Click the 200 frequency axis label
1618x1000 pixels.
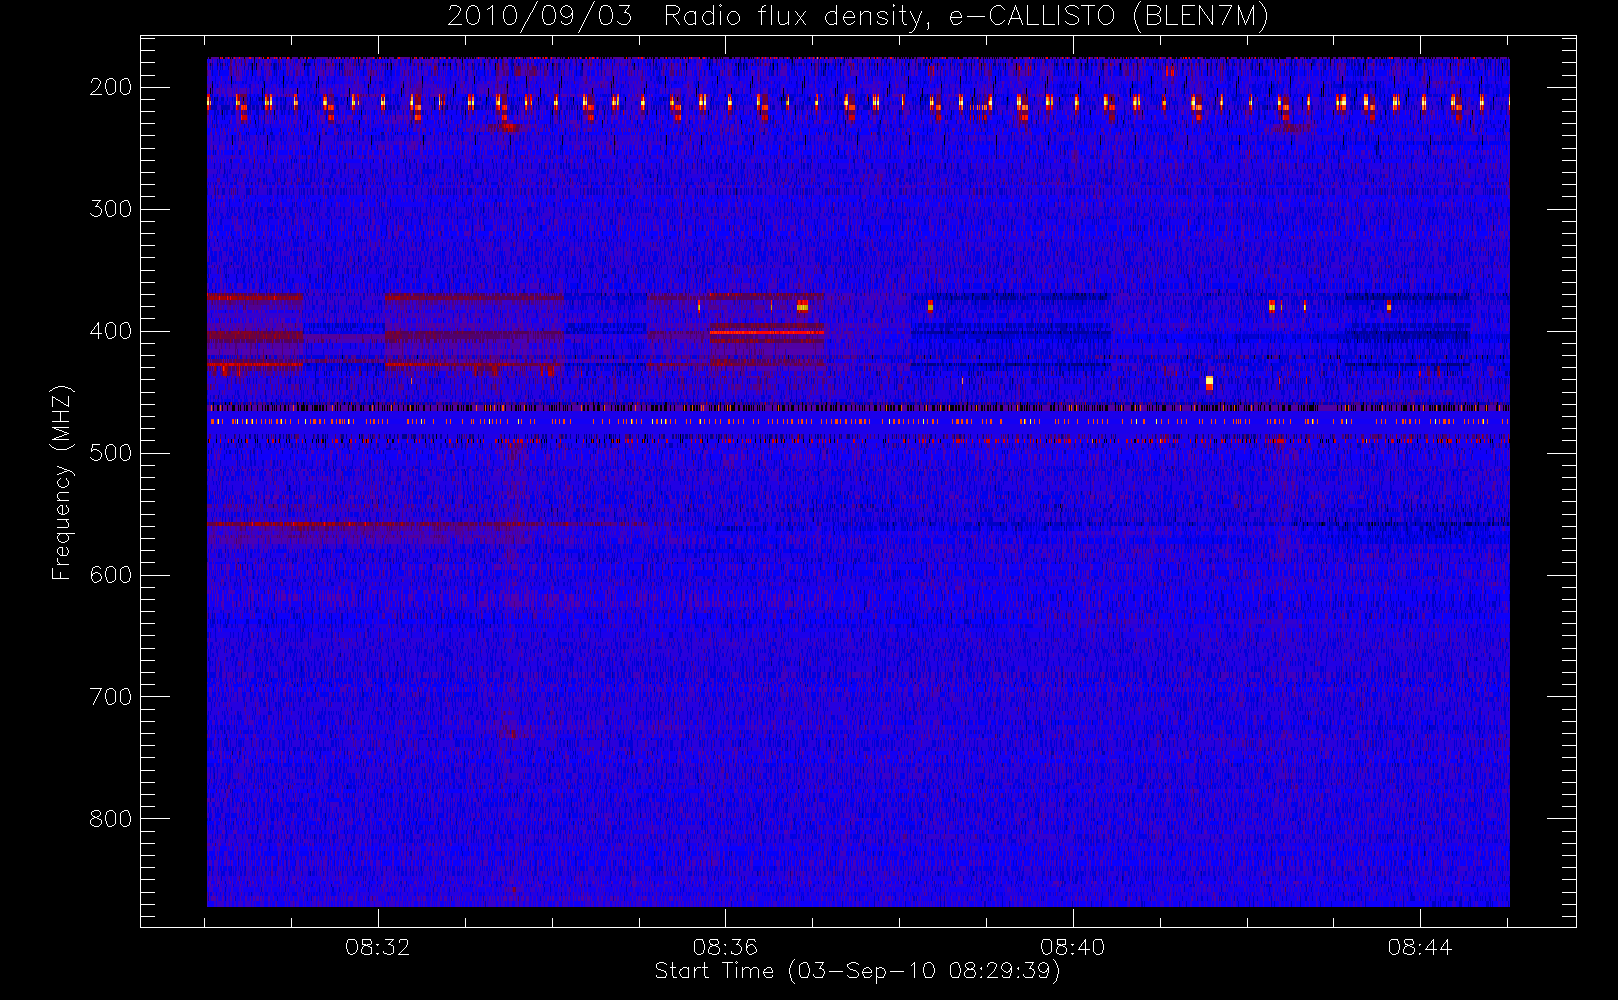click(x=111, y=87)
